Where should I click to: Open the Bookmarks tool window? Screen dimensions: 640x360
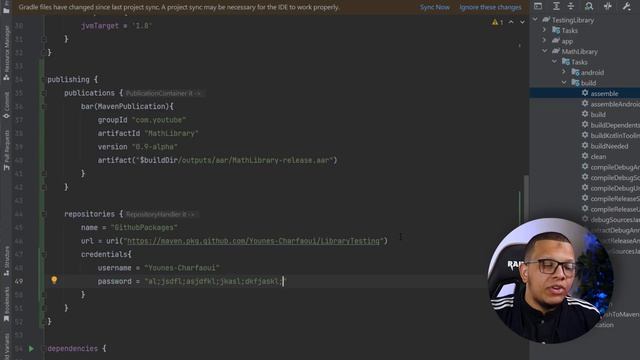[6, 303]
